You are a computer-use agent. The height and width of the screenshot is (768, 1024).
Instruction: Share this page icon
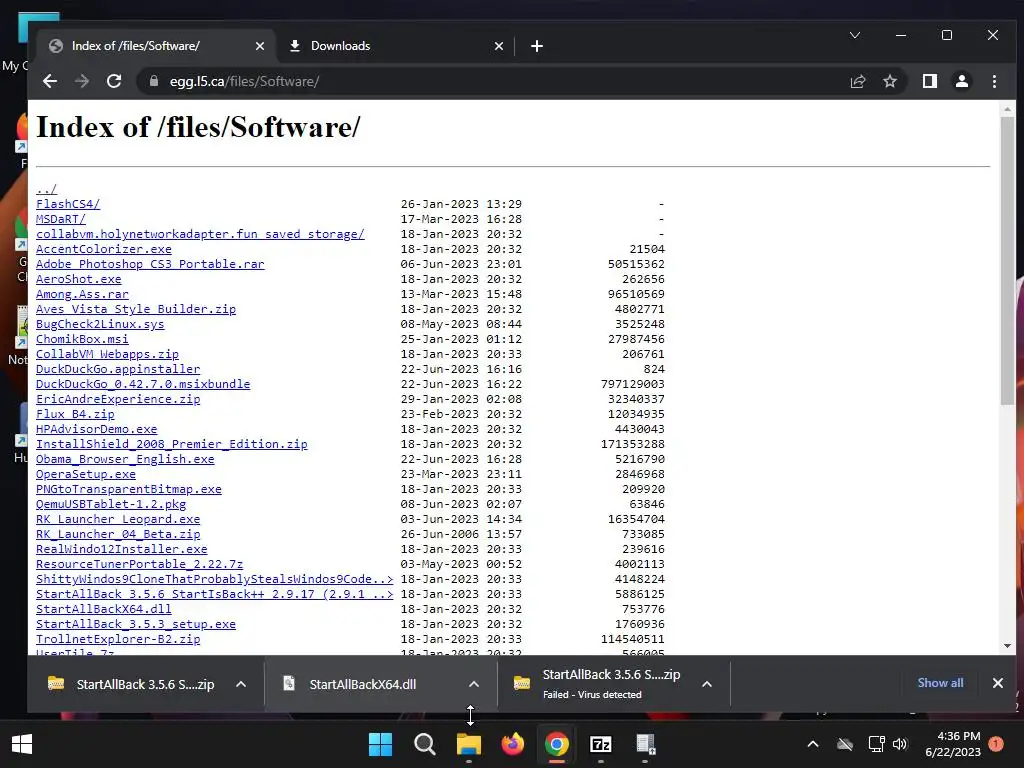point(857,81)
